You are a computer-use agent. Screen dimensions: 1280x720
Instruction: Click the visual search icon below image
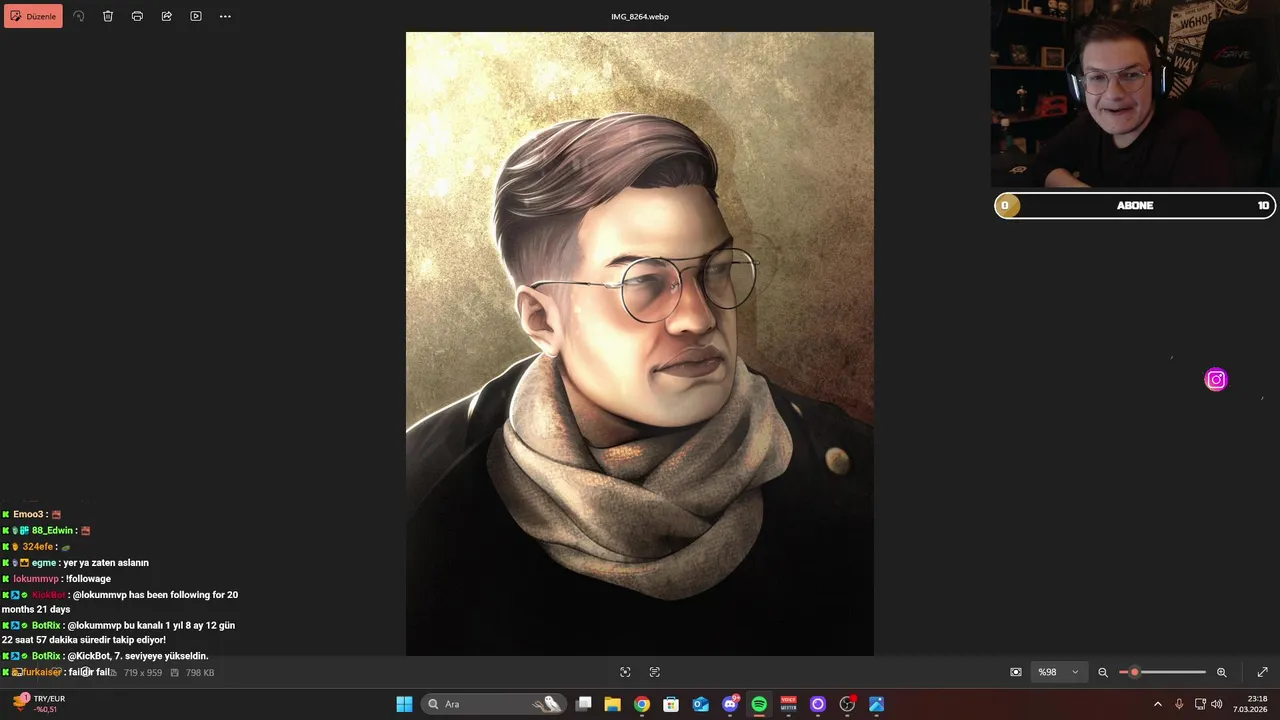click(625, 672)
